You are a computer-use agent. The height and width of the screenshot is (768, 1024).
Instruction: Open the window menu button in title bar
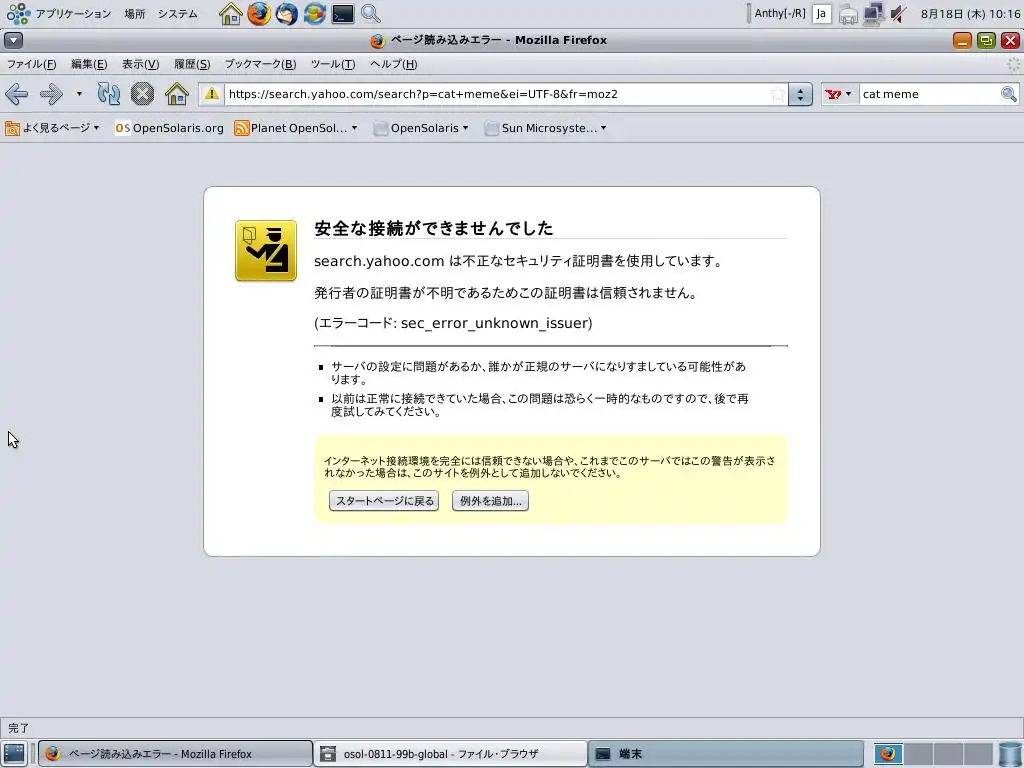coord(14,40)
